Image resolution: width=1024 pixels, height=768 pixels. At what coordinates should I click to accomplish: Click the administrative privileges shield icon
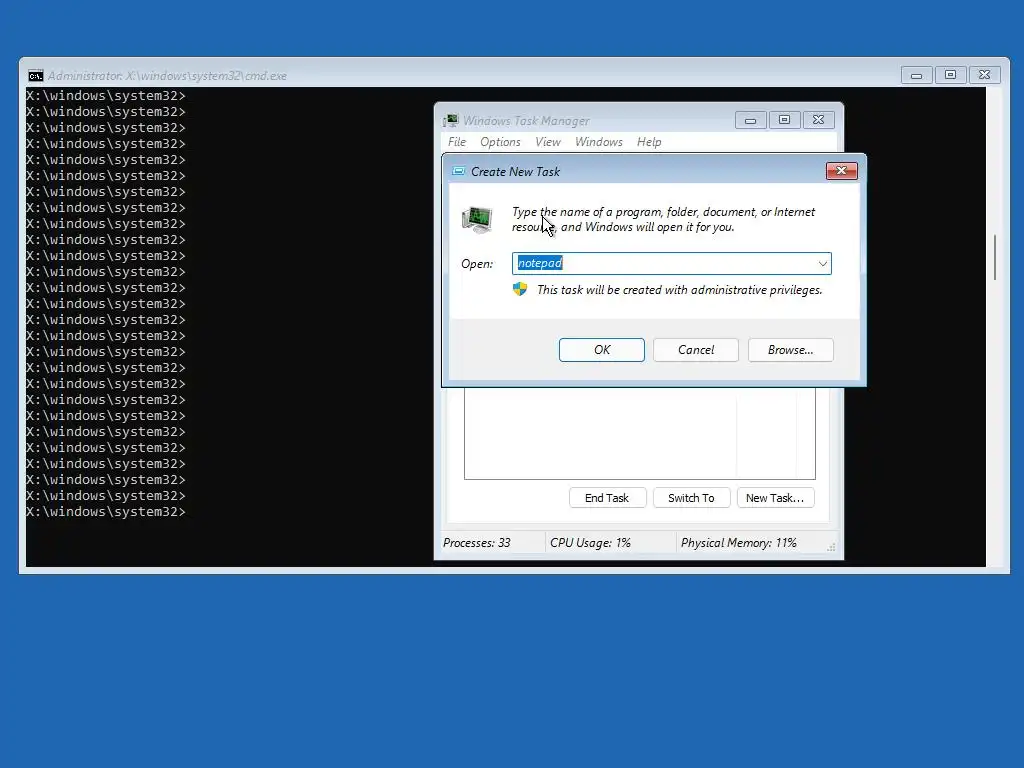(x=520, y=289)
